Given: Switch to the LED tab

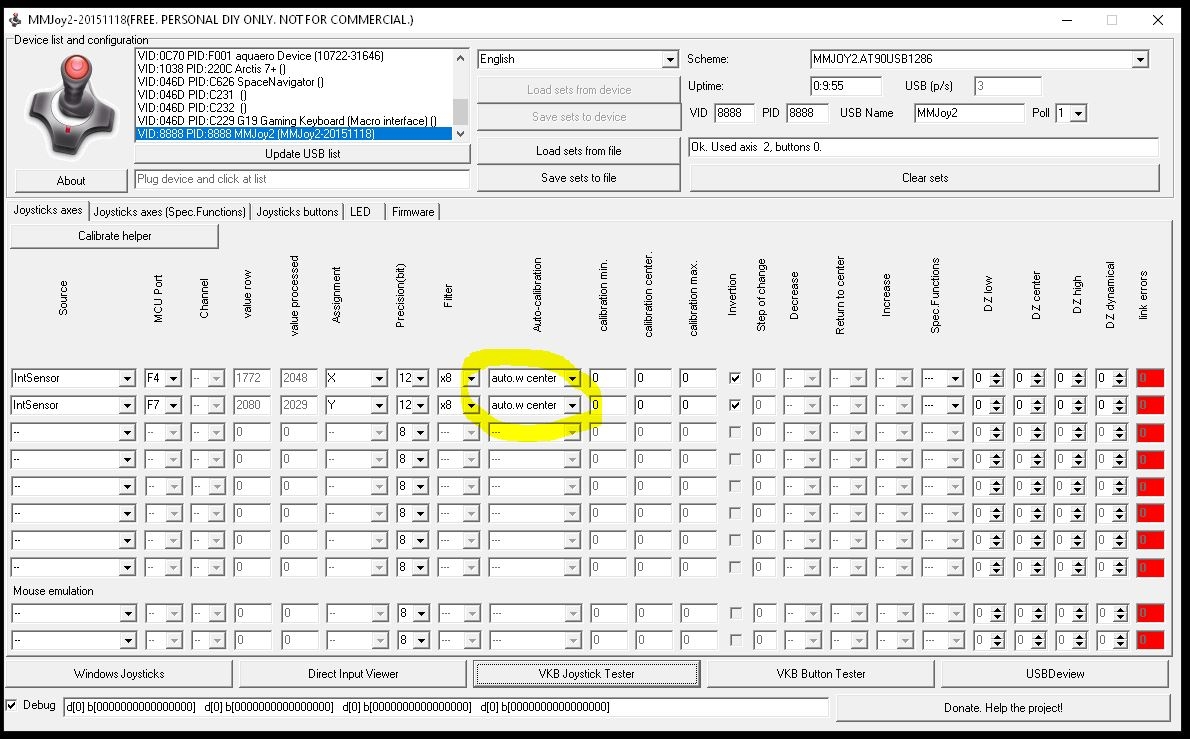Looking at the screenshot, I should [360, 212].
